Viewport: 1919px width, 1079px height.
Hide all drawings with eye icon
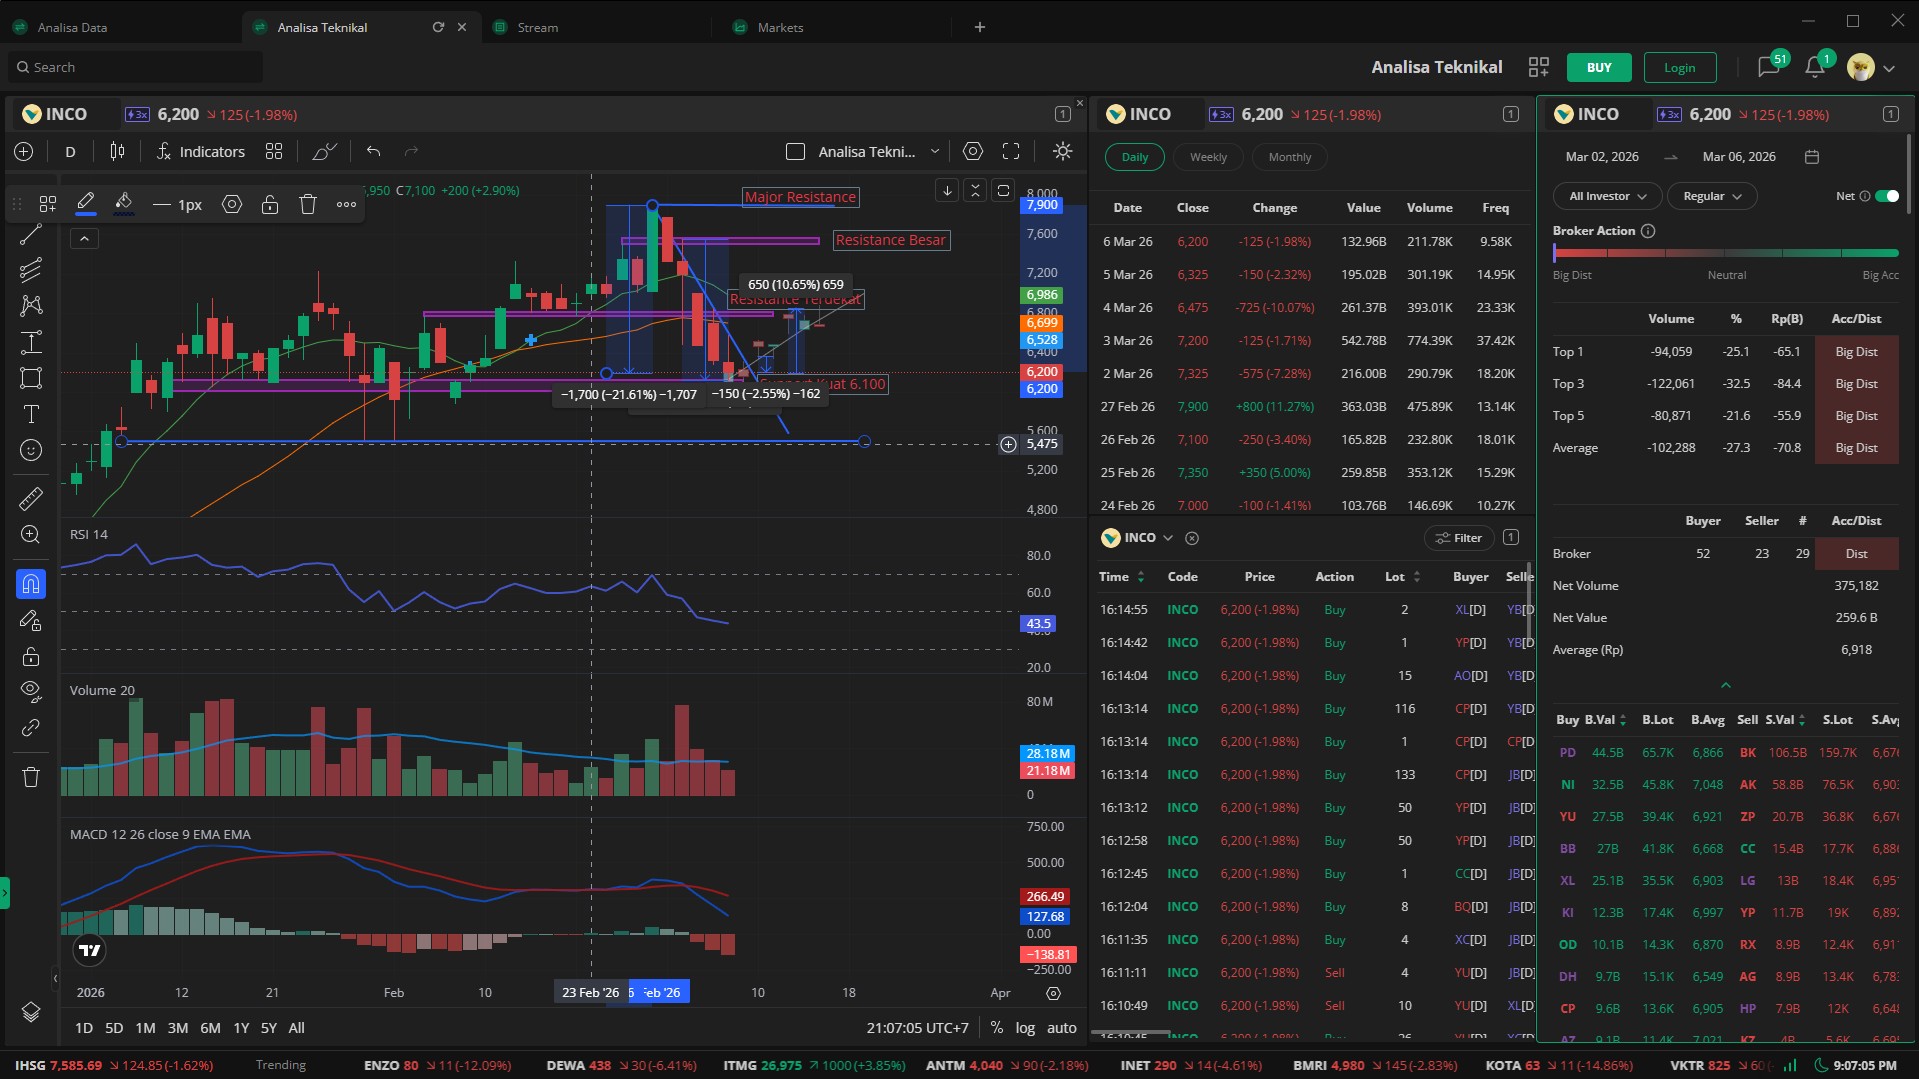pos(31,690)
